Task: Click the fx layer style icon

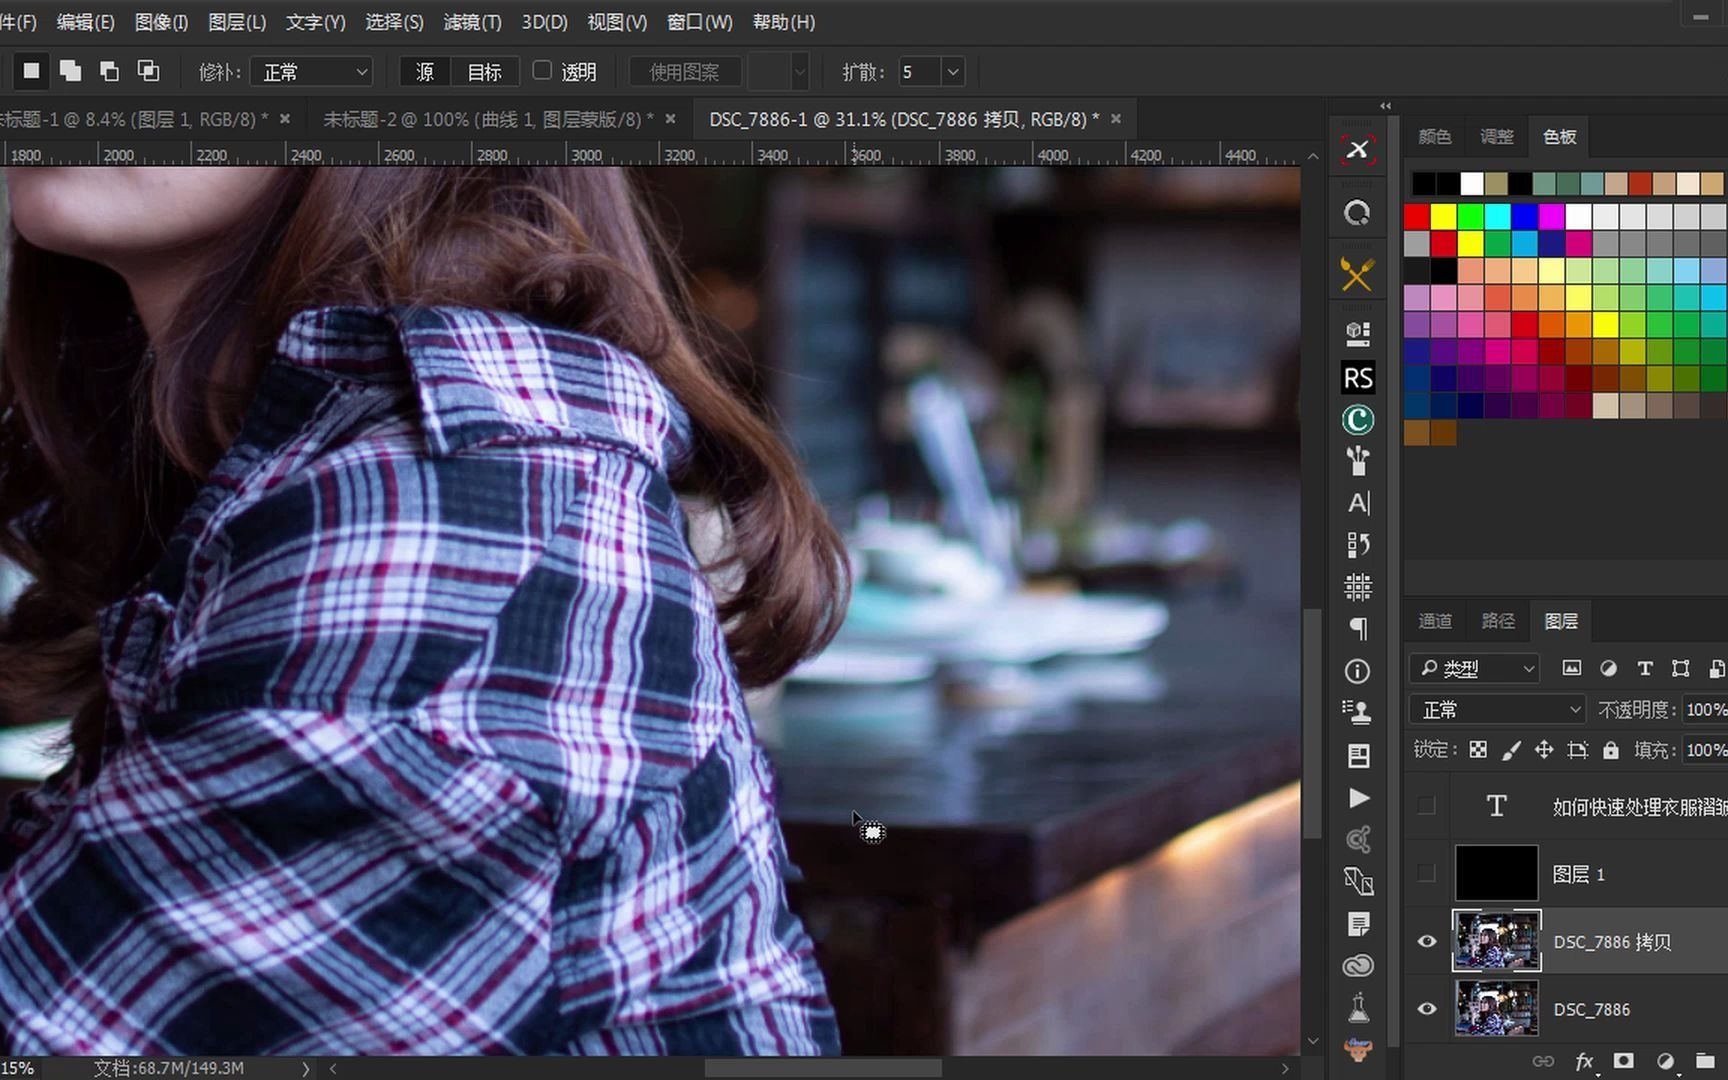Action: click(1584, 1061)
